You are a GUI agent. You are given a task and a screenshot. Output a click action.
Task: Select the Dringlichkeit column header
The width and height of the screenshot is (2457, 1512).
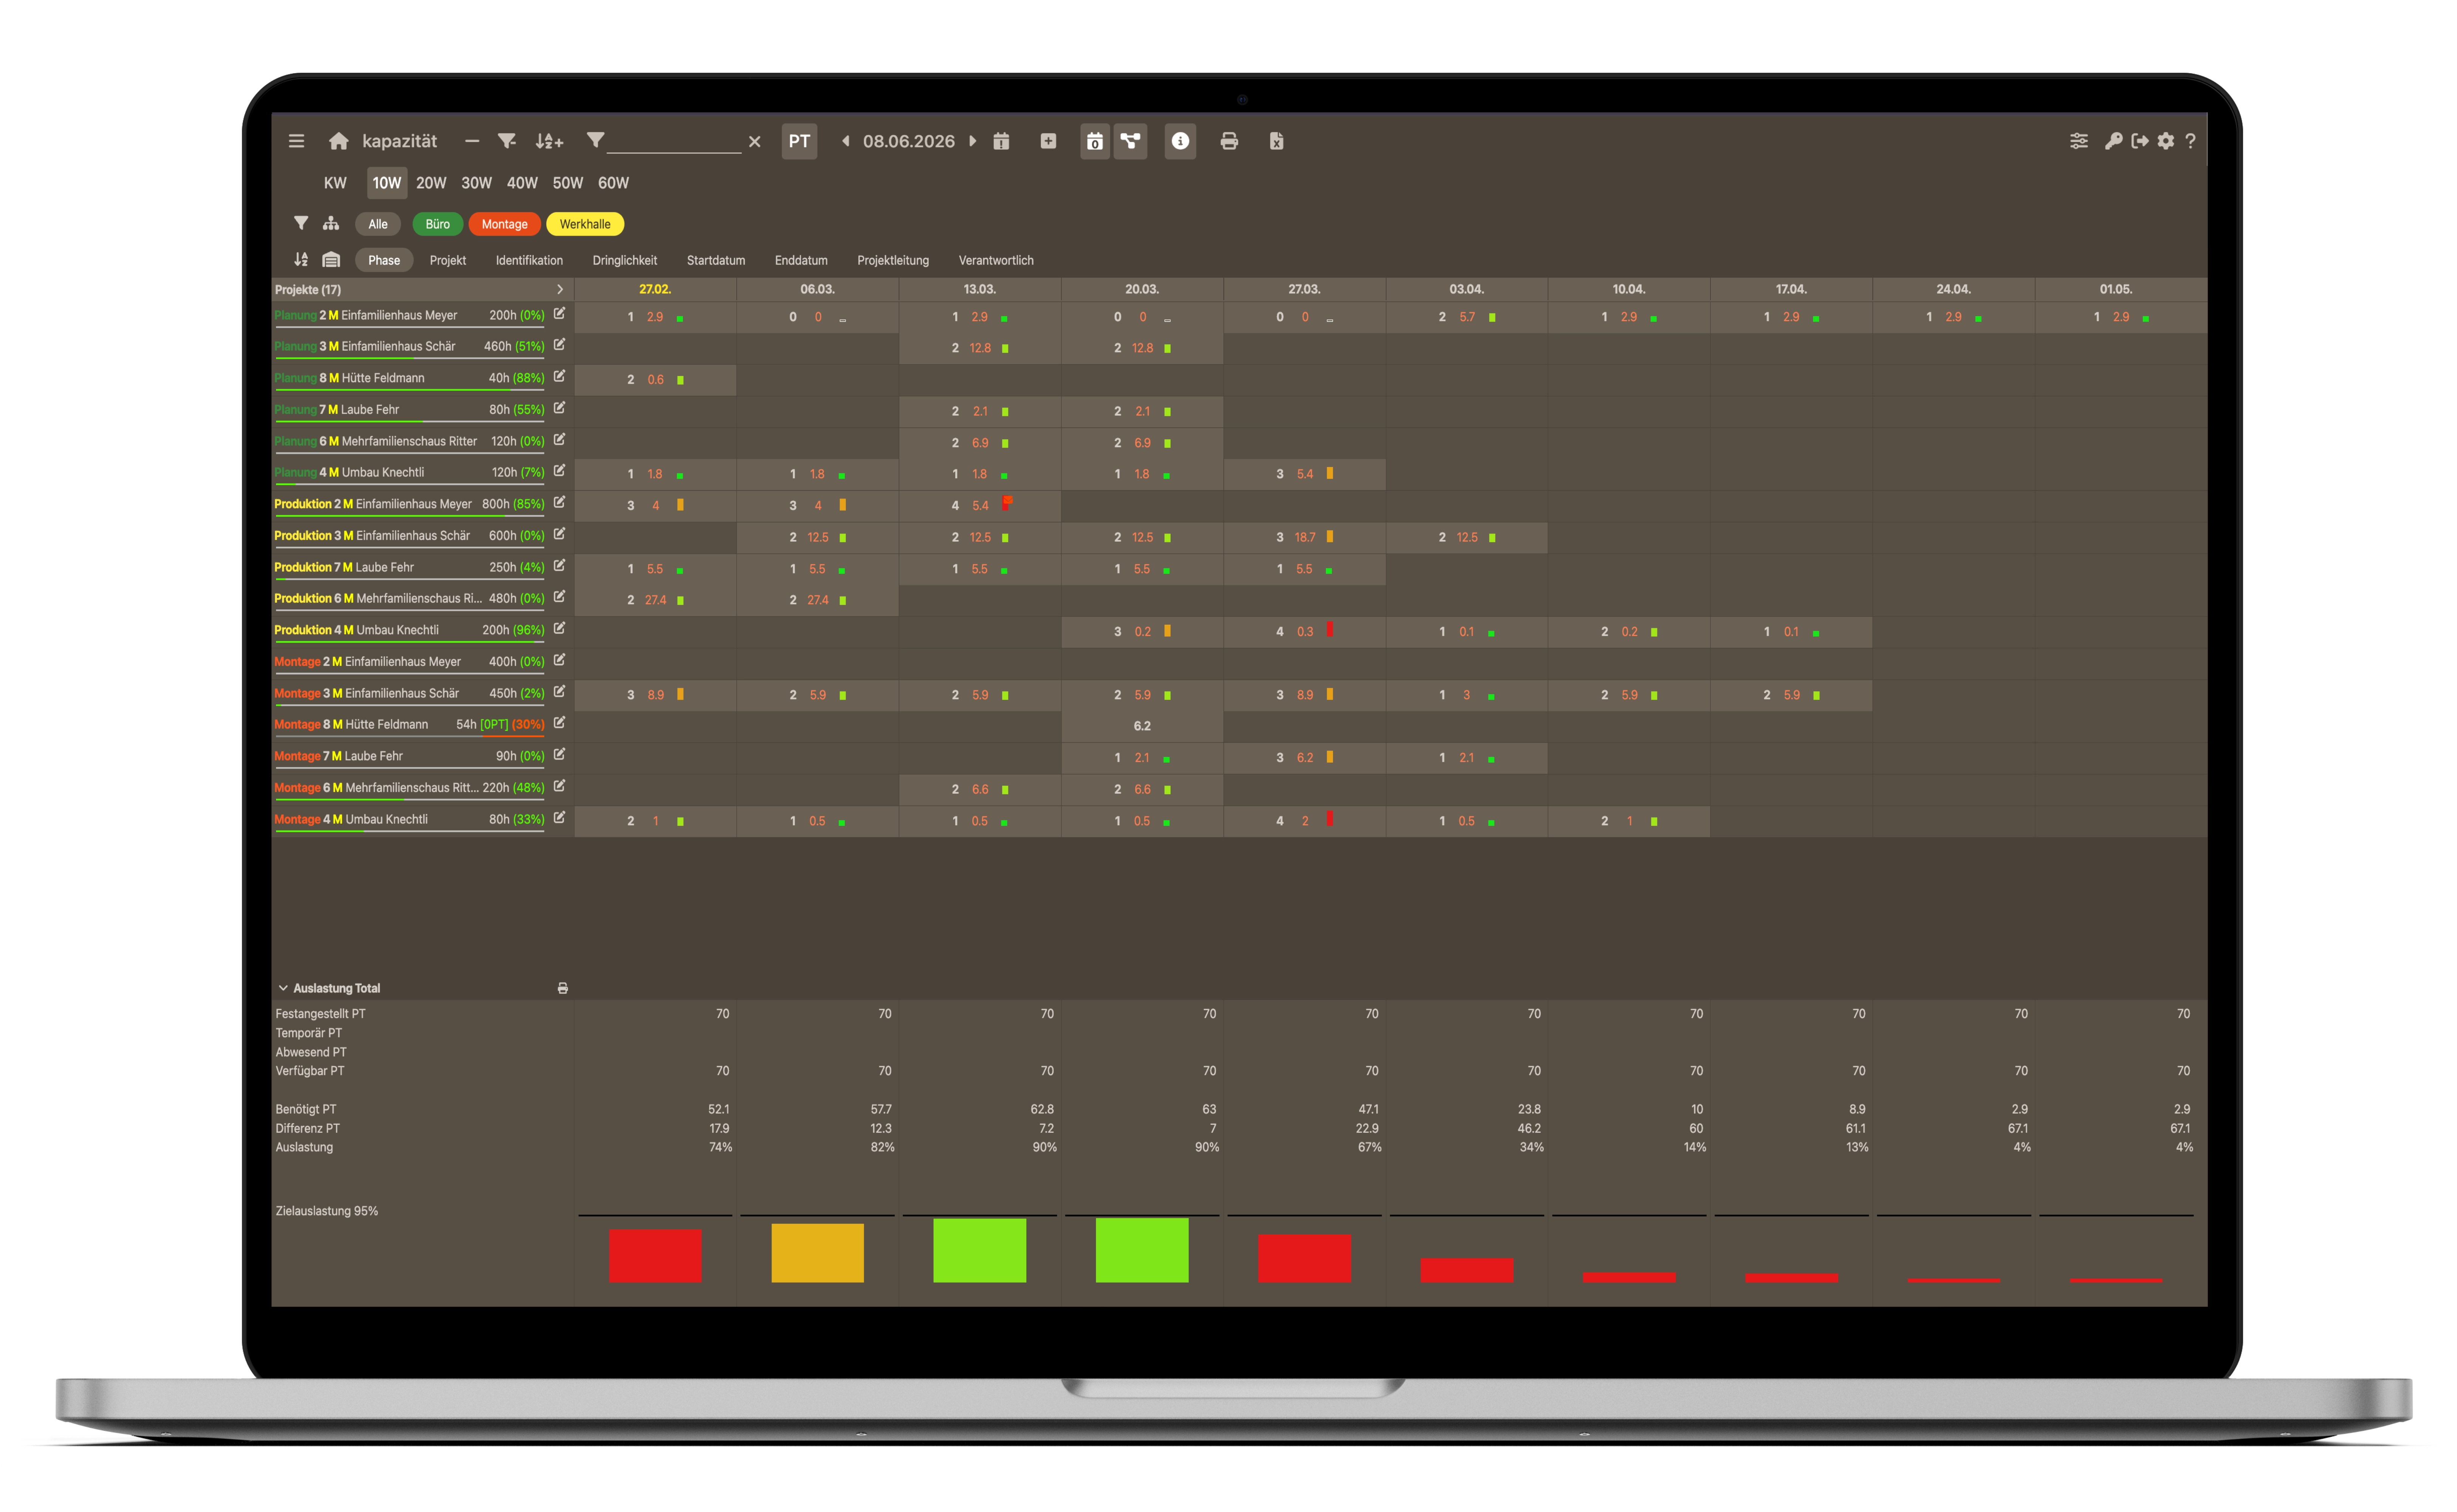[624, 260]
